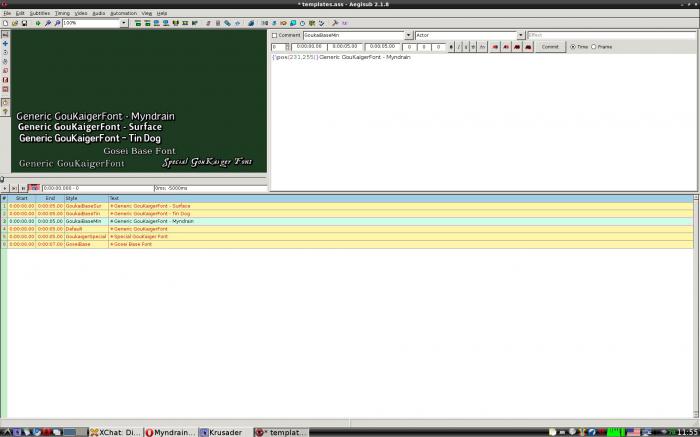Screen dimensions: 700x437
Task: Click the green Jump To arrow icon
Action: coord(38,23)
